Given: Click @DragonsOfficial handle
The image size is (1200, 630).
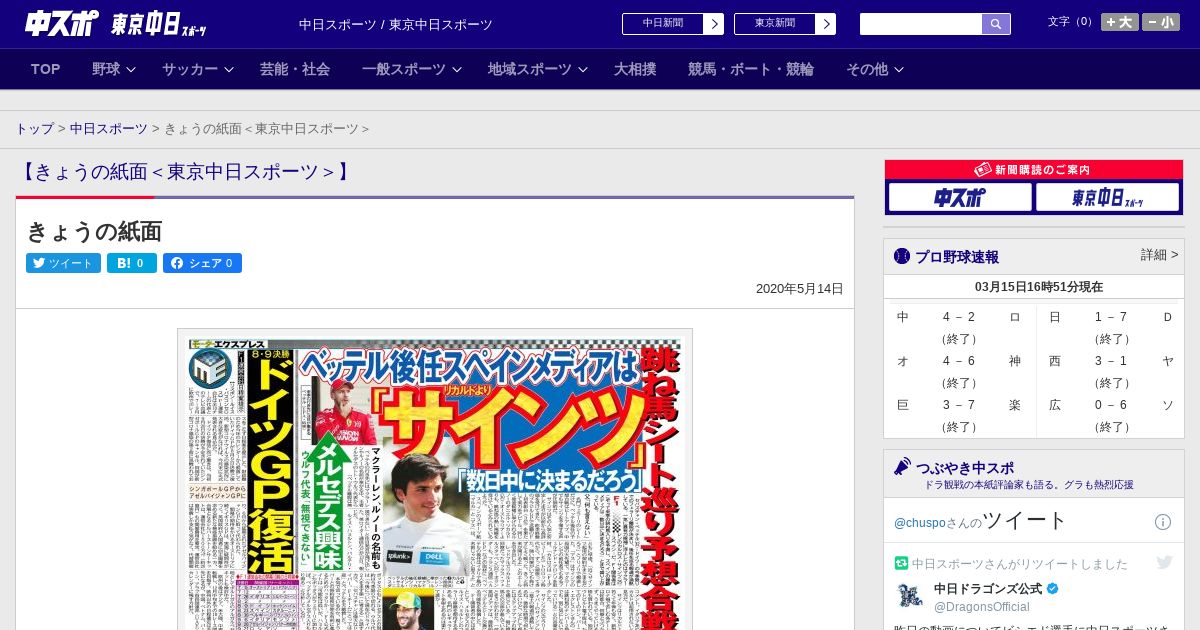Looking at the screenshot, I should pyautogui.click(x=982, y=607).
